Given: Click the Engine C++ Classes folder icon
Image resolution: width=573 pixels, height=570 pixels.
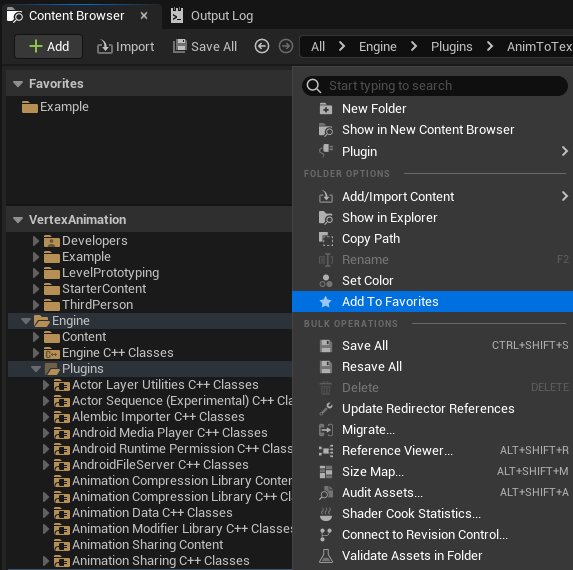Looking at the screenshot, I should pyautogui.click(x=52, y=353).
